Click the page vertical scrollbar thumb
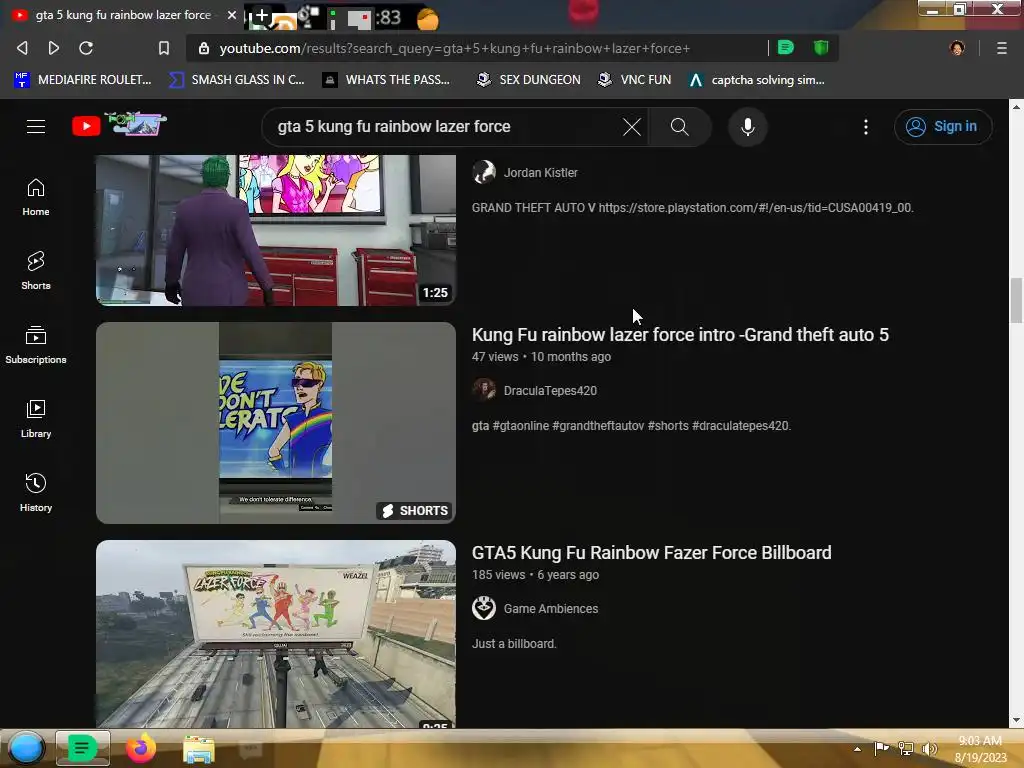 coord(1016,300)
